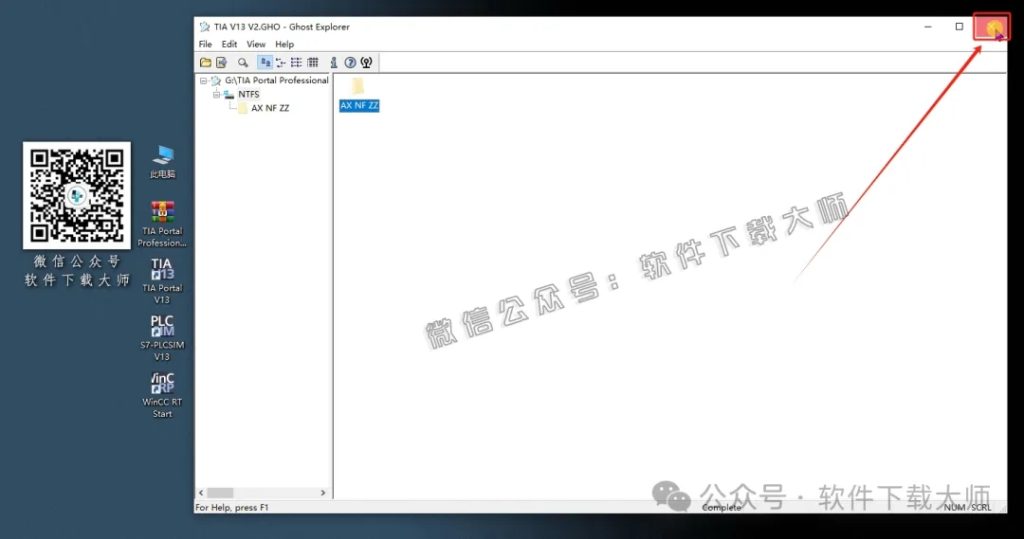The image size is (1024, 539).
Task: Click the drive icon beside NTFS
Action: click(x=229, y=95)
